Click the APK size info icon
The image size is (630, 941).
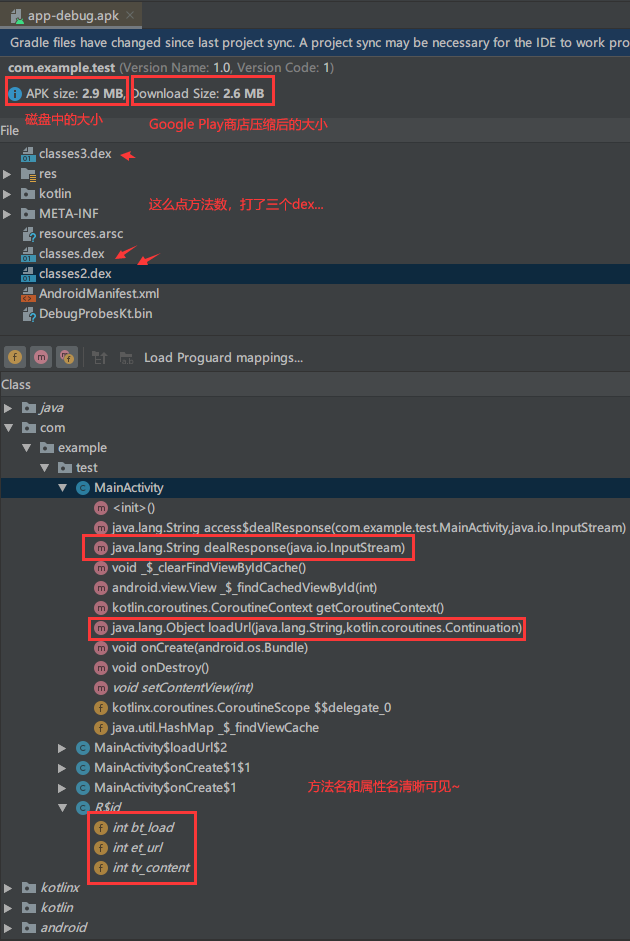(x=15, y=94)
